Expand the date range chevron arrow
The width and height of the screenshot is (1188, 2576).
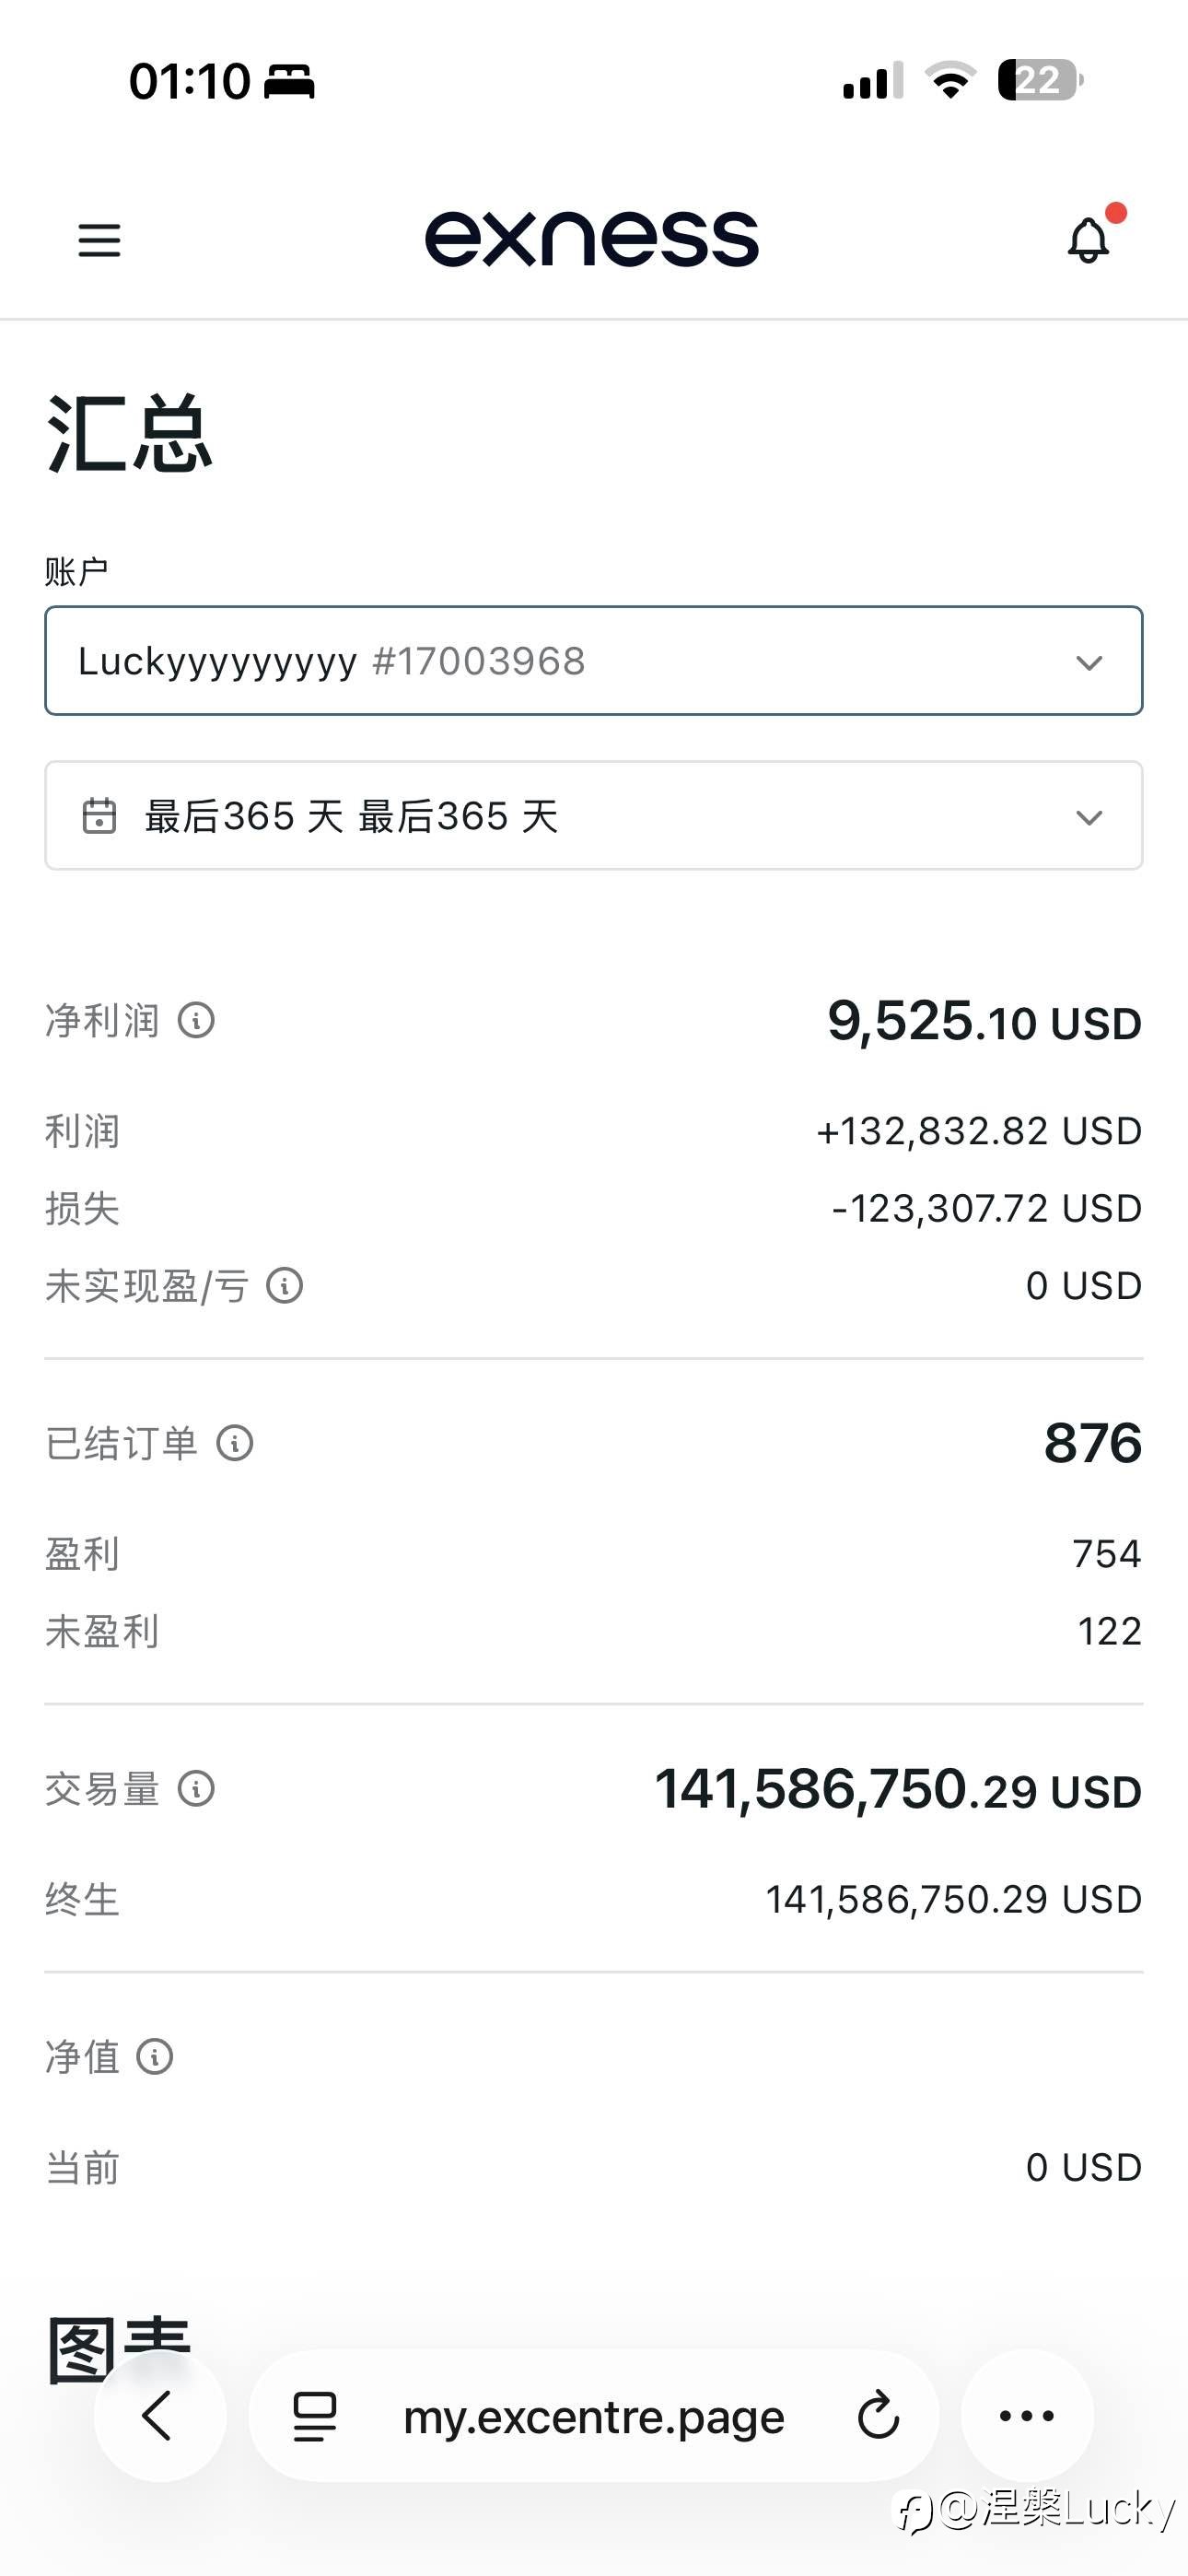[x=1089, y=817]
